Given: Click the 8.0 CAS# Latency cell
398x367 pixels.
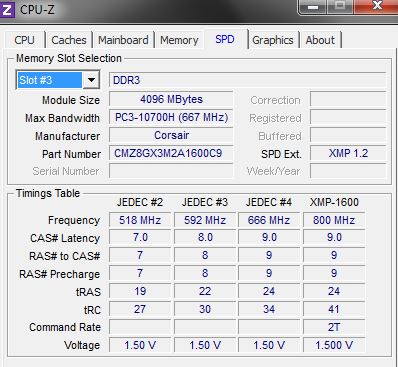Looking at the screenshot, I should (205, 238).
